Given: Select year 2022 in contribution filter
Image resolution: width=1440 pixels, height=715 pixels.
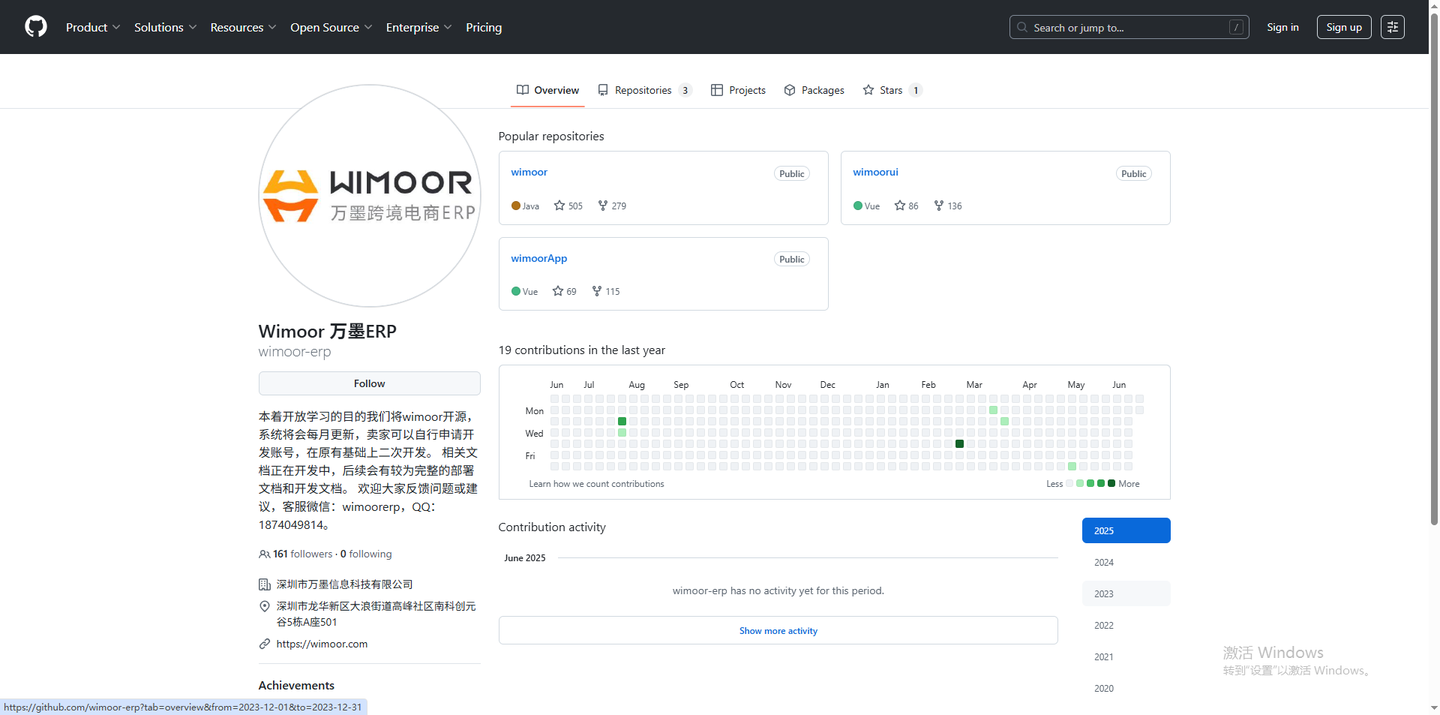Looking at the screenshot, I should [x=1126, y=626].
